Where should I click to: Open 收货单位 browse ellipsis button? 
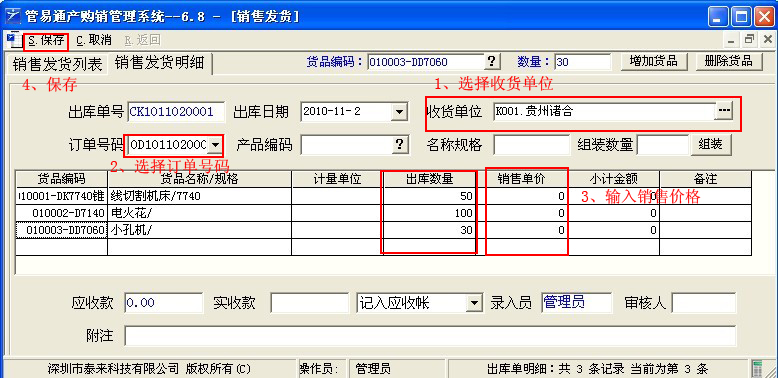click(724, 111)
